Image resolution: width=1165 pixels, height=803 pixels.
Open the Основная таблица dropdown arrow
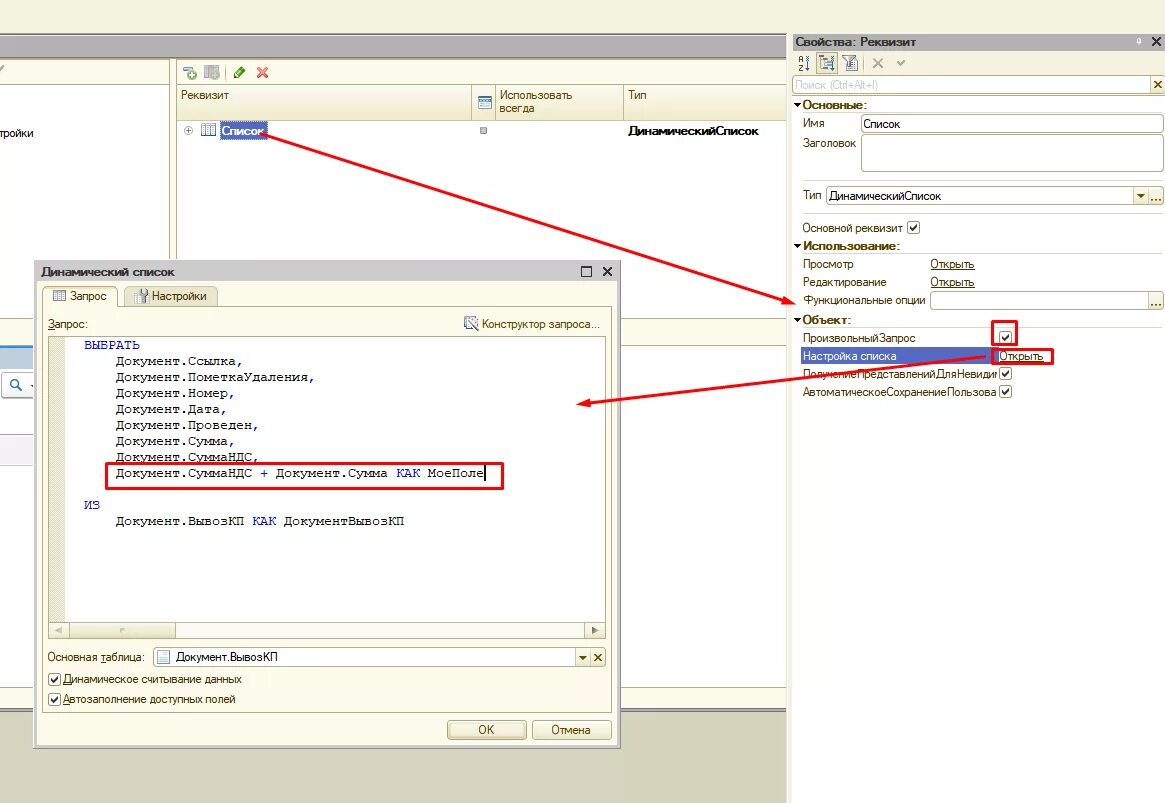582,657
